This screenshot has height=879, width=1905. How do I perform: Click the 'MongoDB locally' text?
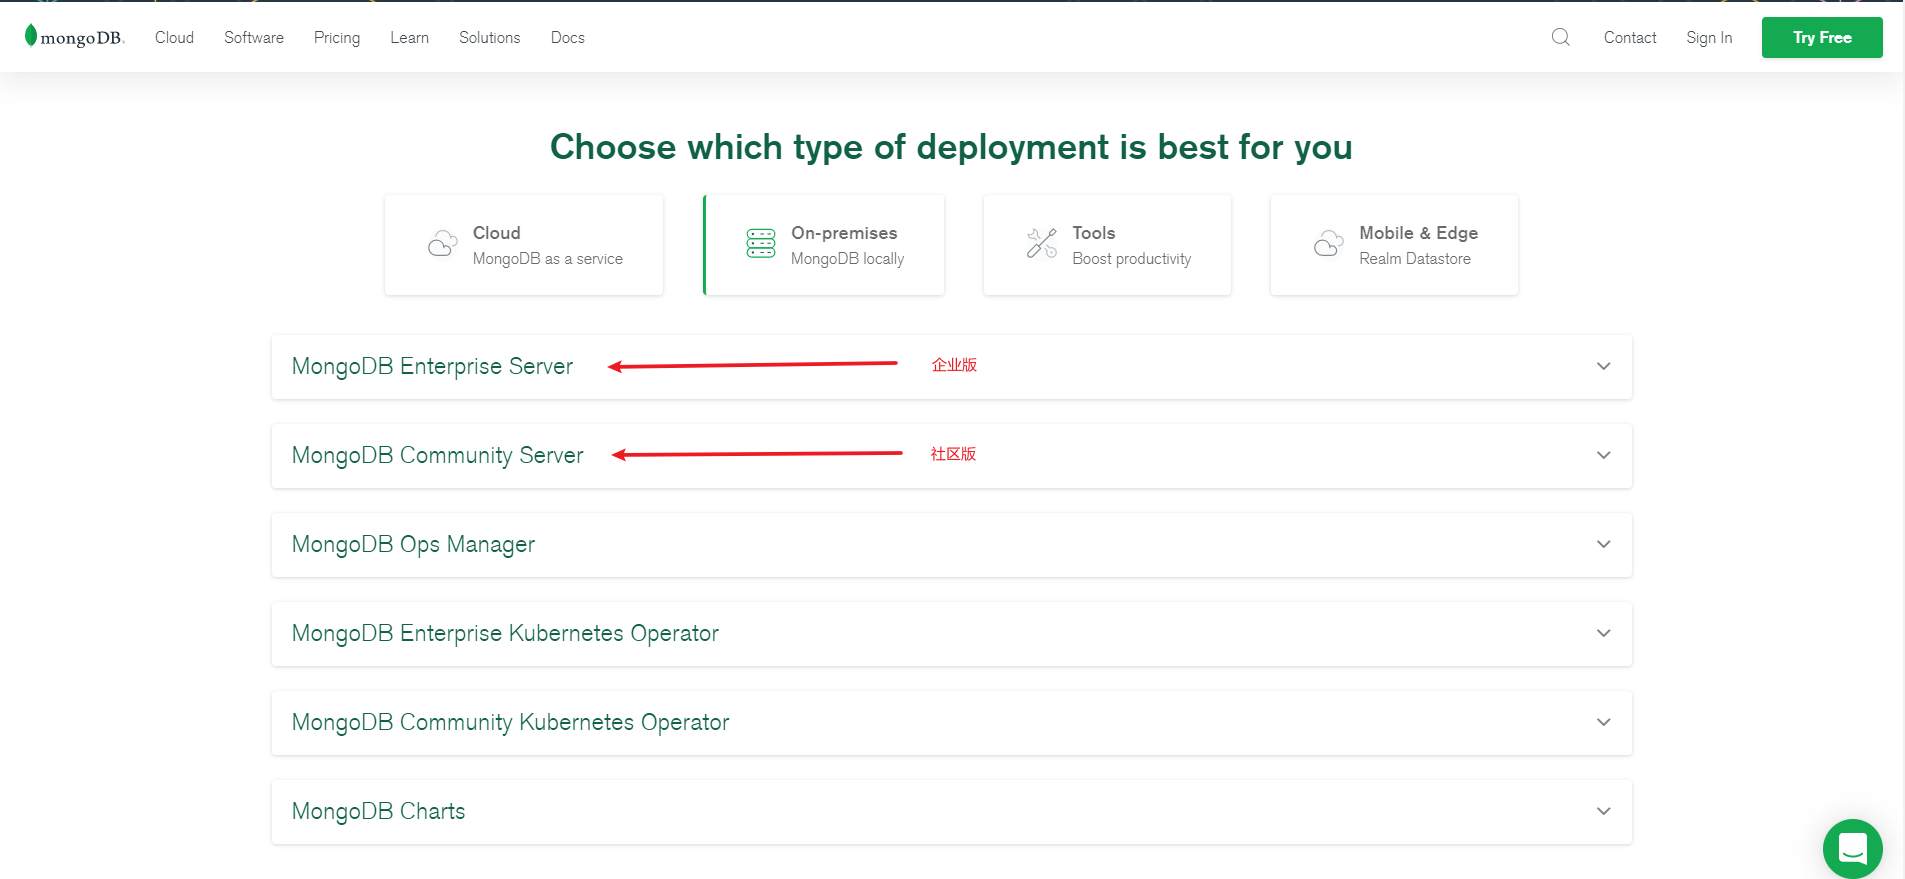(x=847, y=259)
